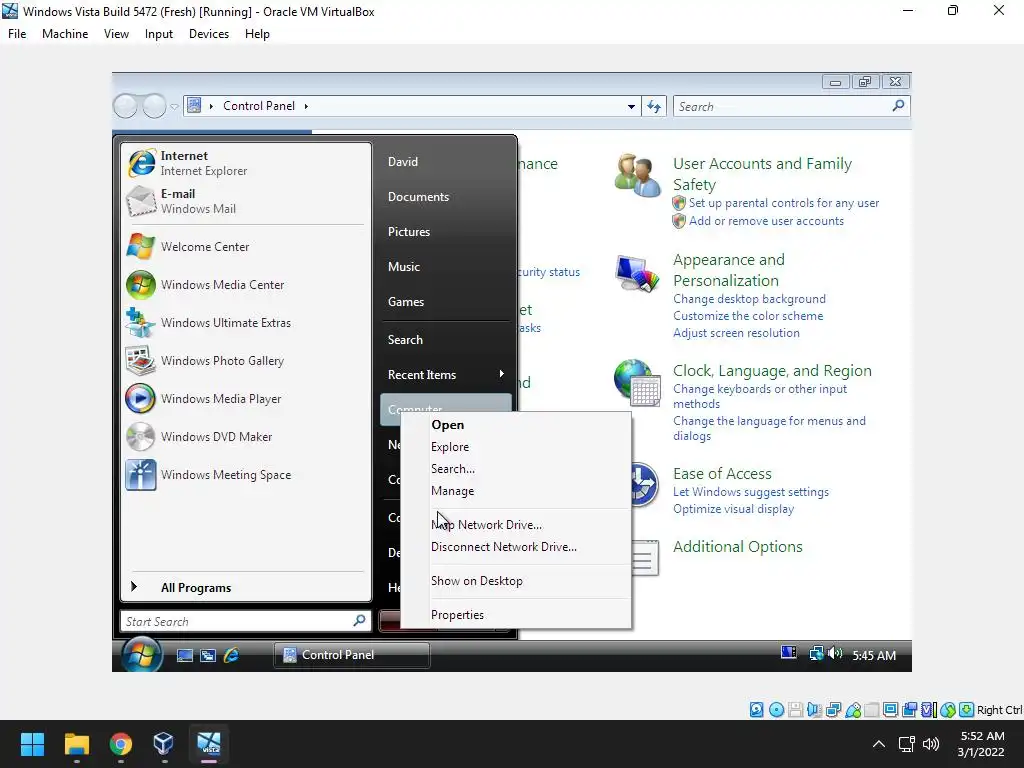Open Windows Ultimate Extras
The image size is (1024, 768).
click(246, 323)
